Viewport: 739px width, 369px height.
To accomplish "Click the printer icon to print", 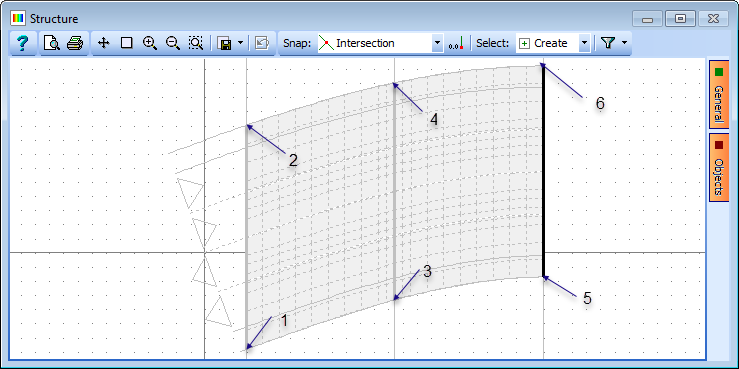I will (74, 43).
